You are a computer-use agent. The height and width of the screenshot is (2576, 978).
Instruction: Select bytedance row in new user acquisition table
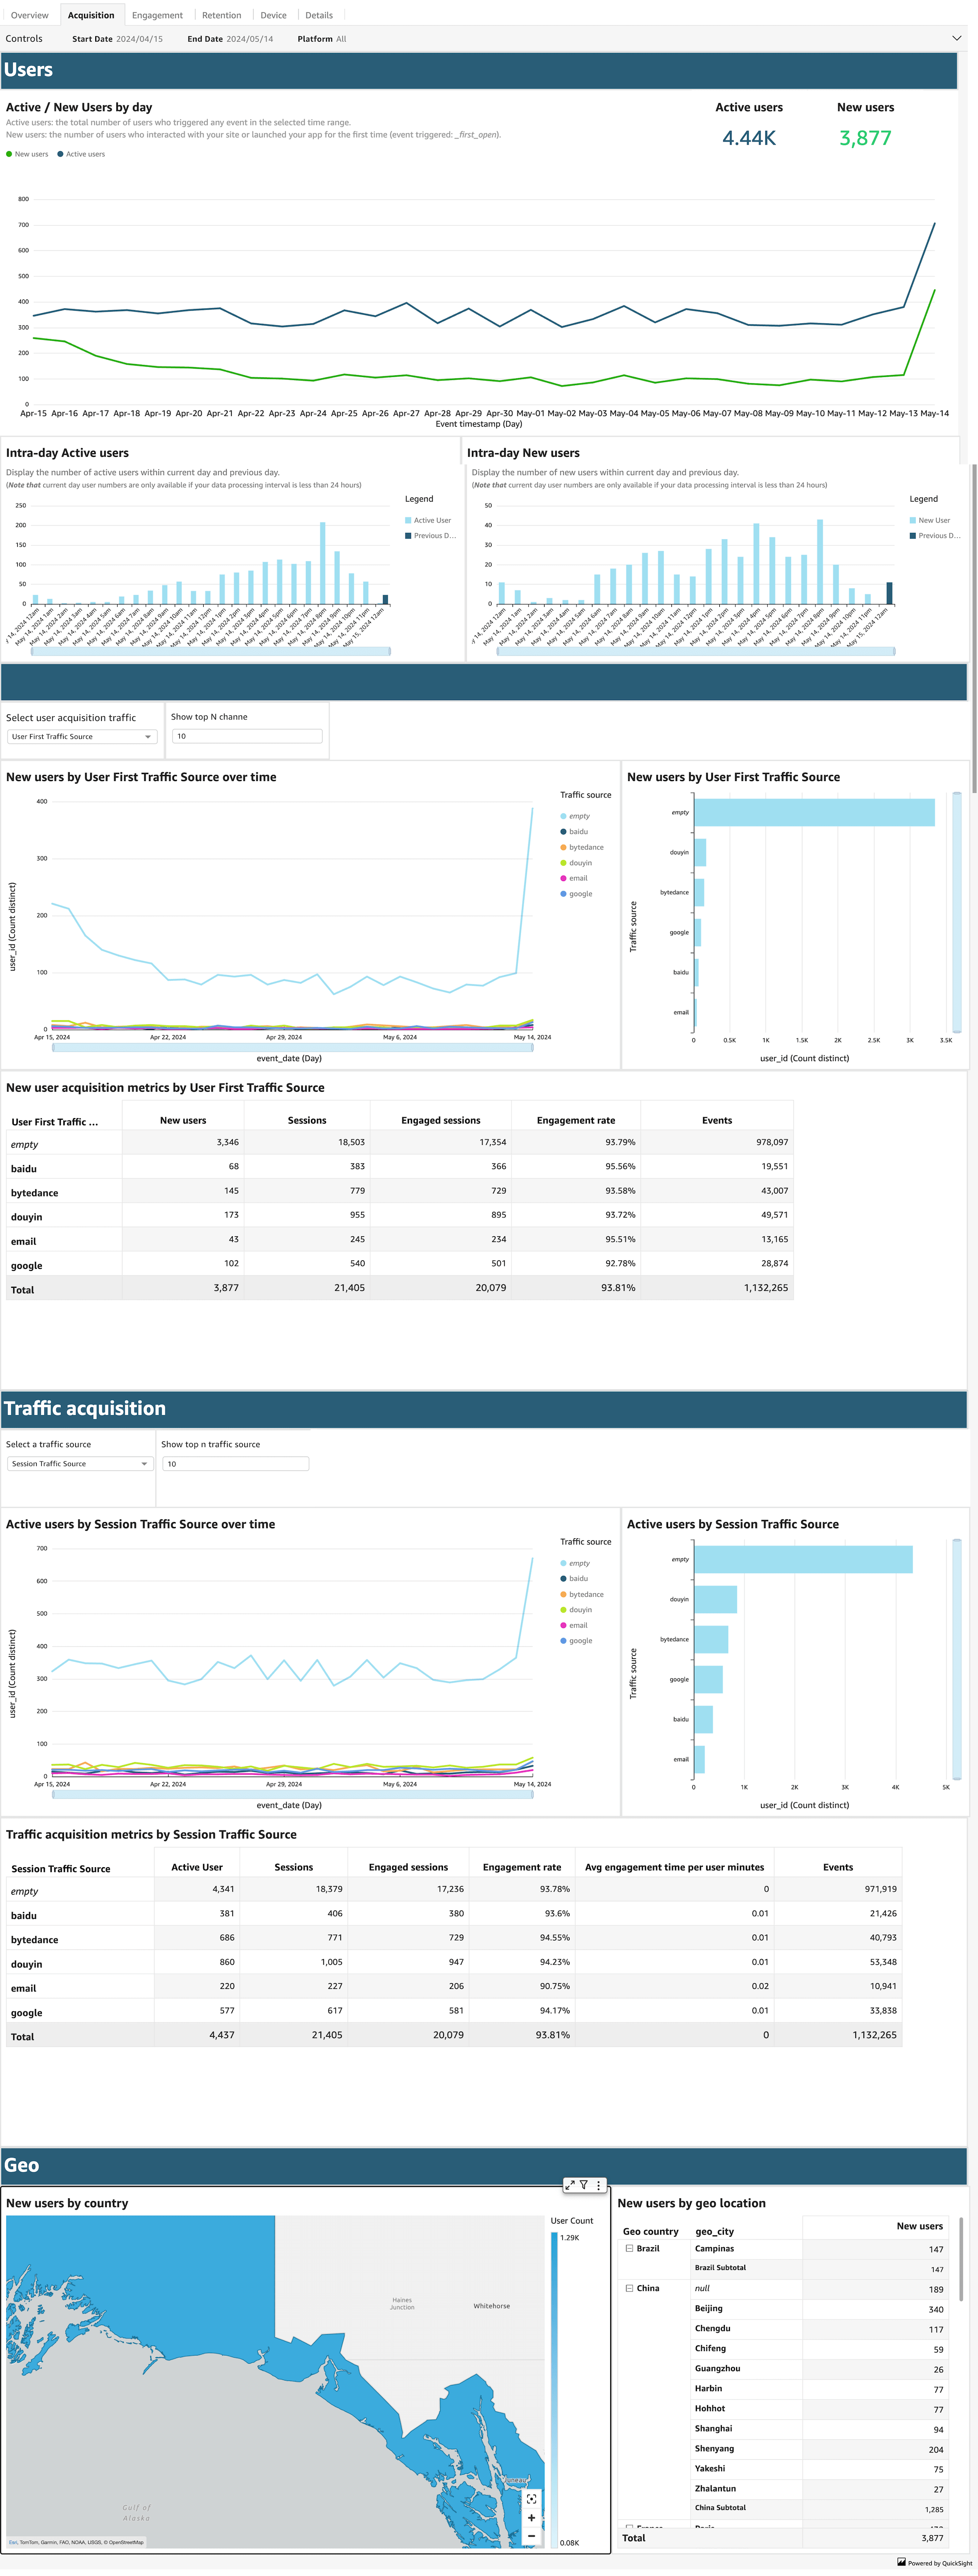399,1191
